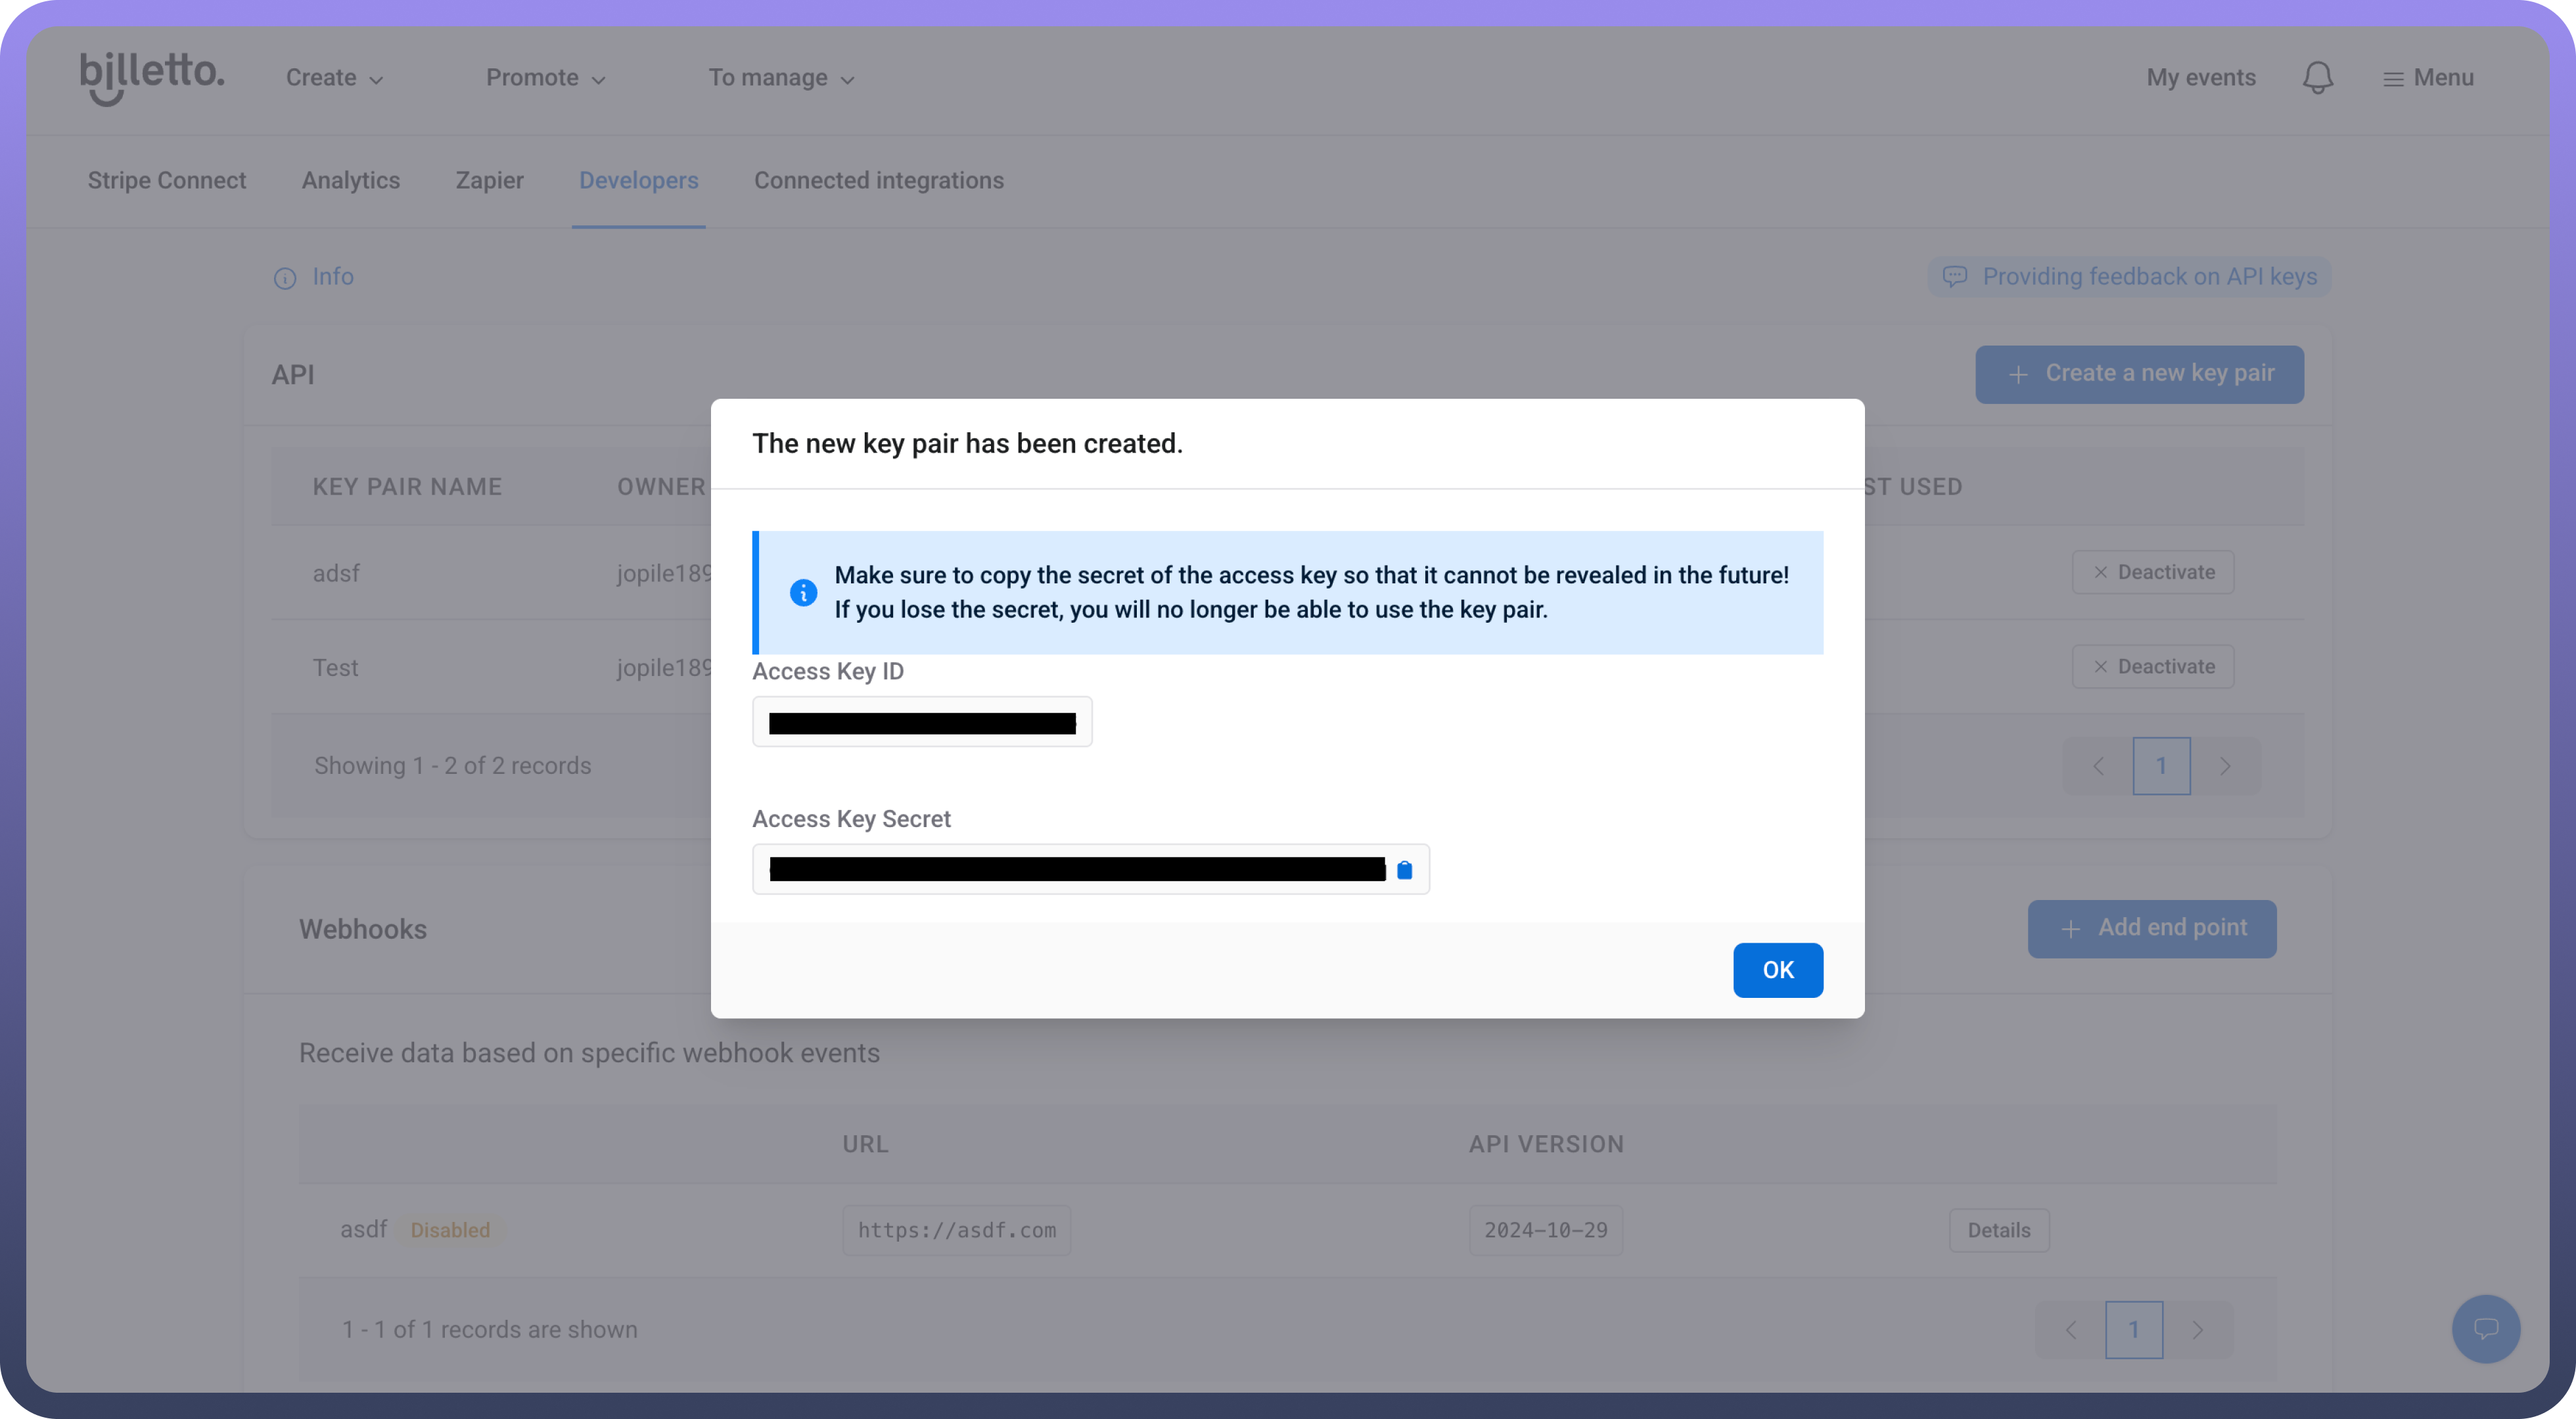This screenshot has width=2576, height=1419.
Task: Open the Zapier tab
Action: pos(489,181)
